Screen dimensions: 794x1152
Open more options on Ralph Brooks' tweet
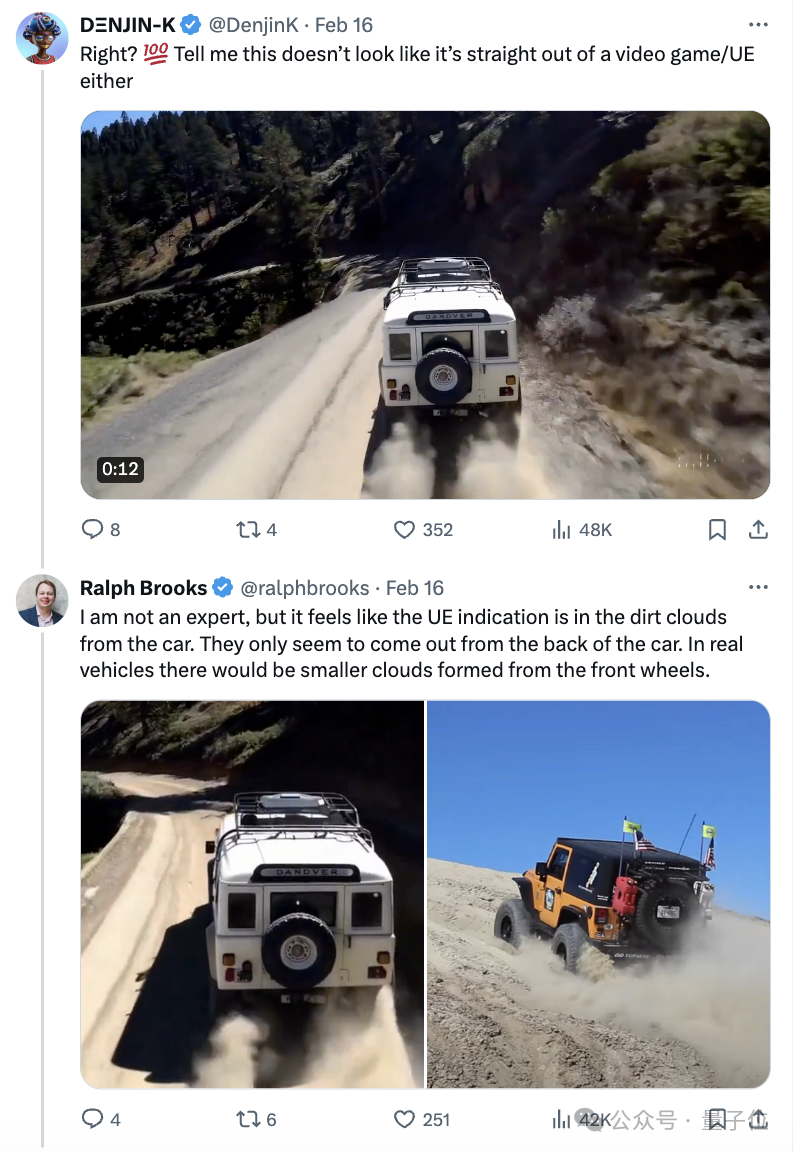point(758,587)
